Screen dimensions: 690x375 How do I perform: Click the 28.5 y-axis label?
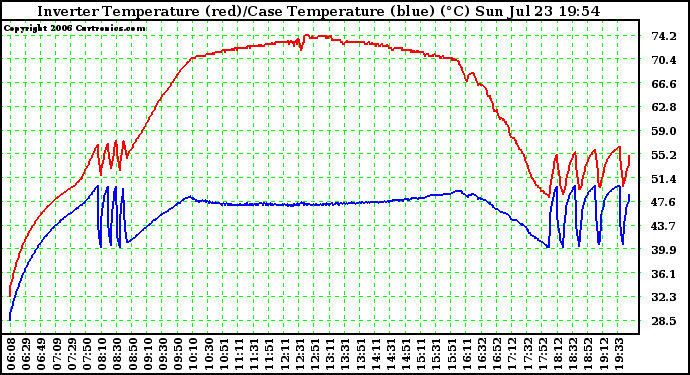coord(664,321)
